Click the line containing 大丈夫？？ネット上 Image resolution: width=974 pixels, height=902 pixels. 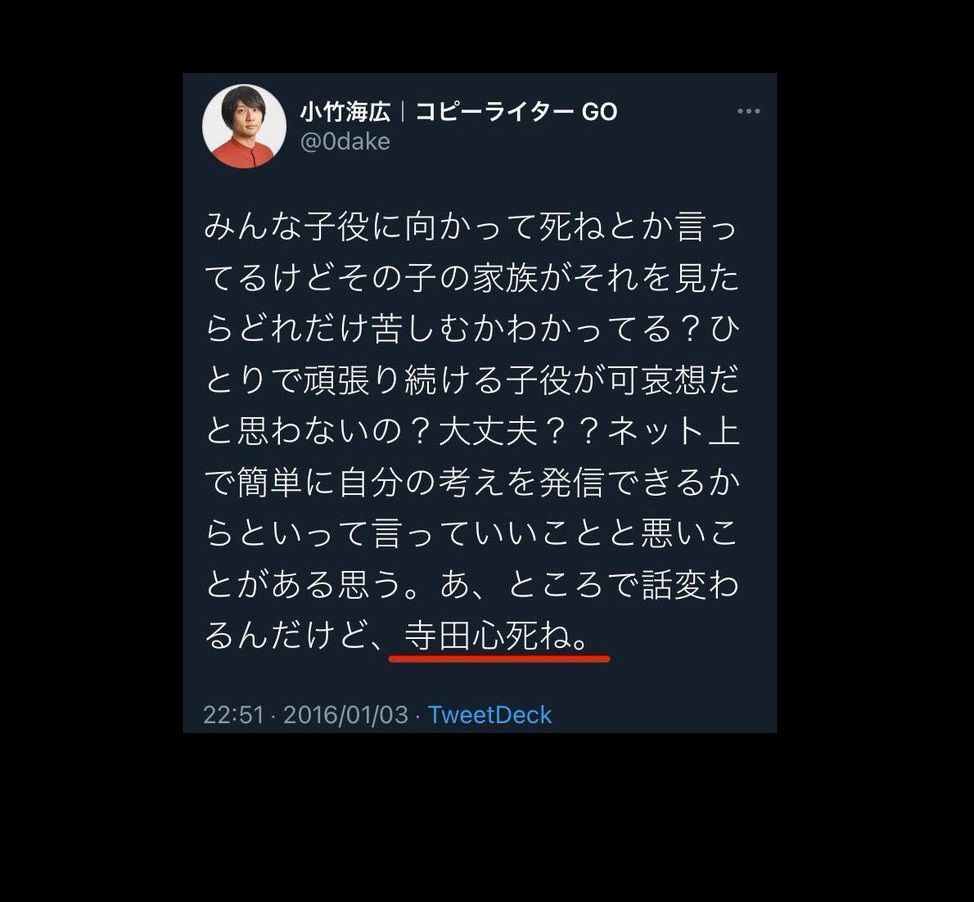pos(472,430)
